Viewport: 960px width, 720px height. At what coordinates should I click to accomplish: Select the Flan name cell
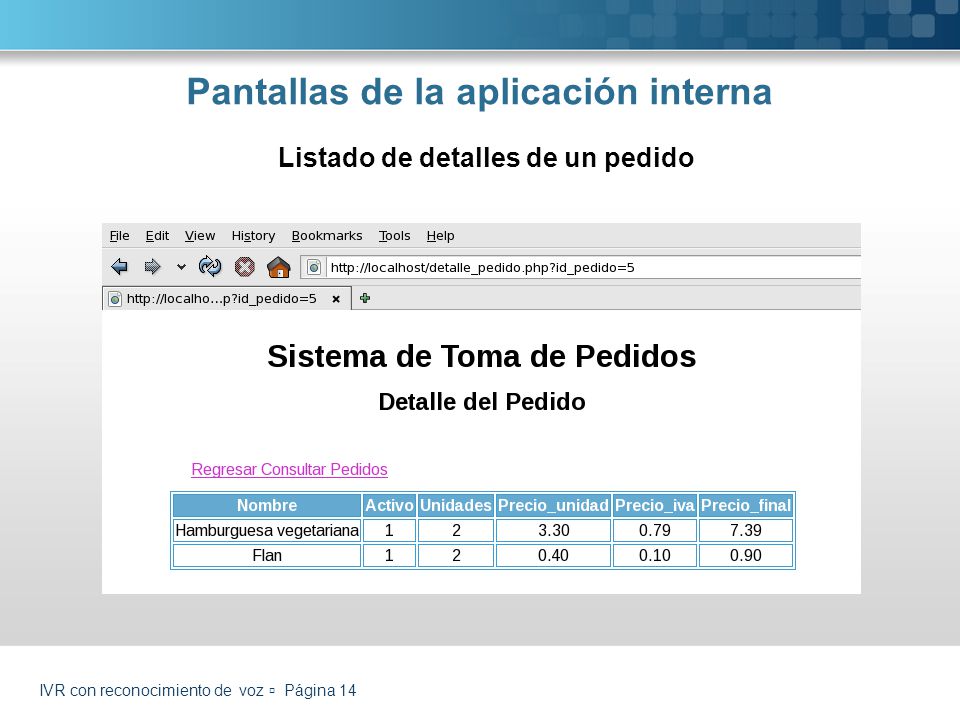click(267, 556)
